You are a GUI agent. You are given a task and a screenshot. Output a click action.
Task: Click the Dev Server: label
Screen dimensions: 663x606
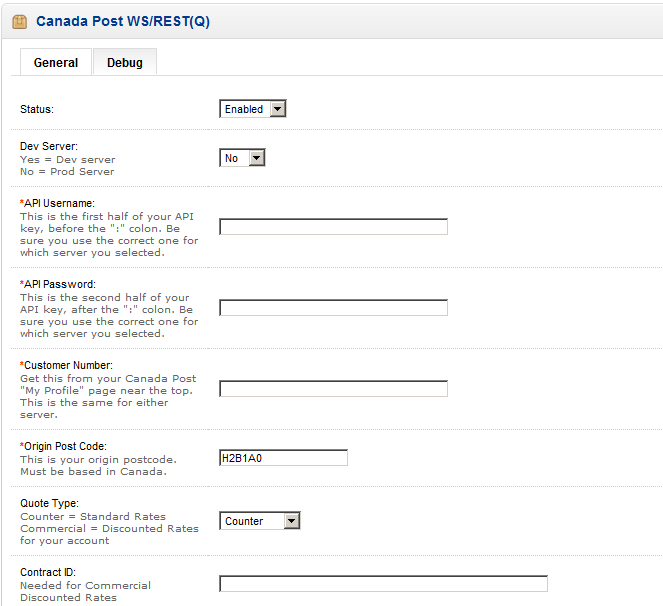(x=49, y=146)
